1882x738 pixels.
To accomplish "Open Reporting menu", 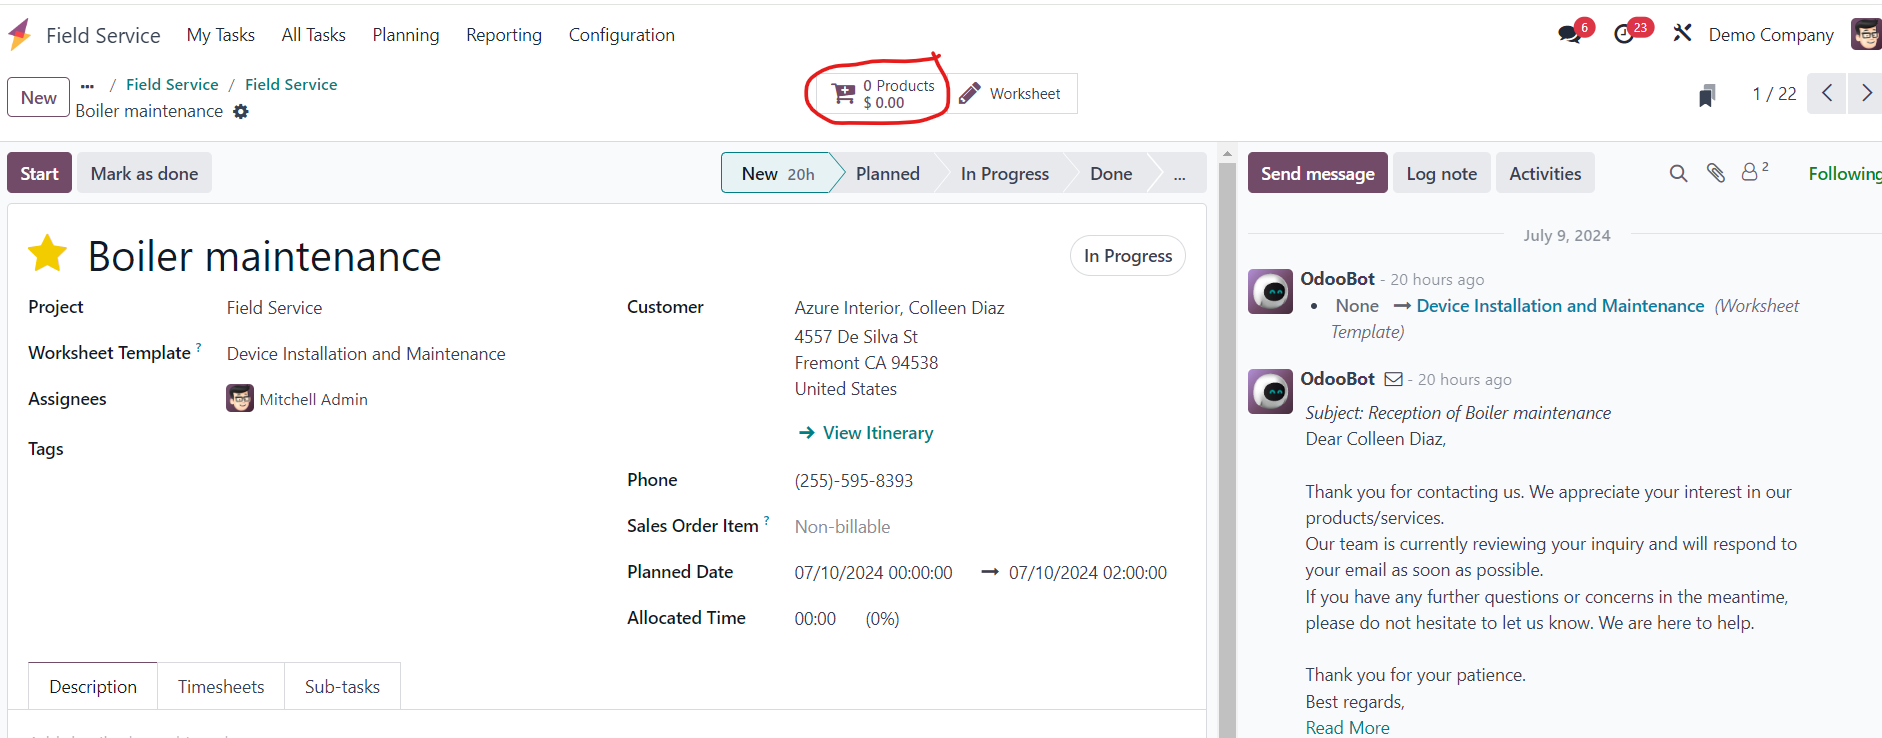I will (x=504, y=35).
